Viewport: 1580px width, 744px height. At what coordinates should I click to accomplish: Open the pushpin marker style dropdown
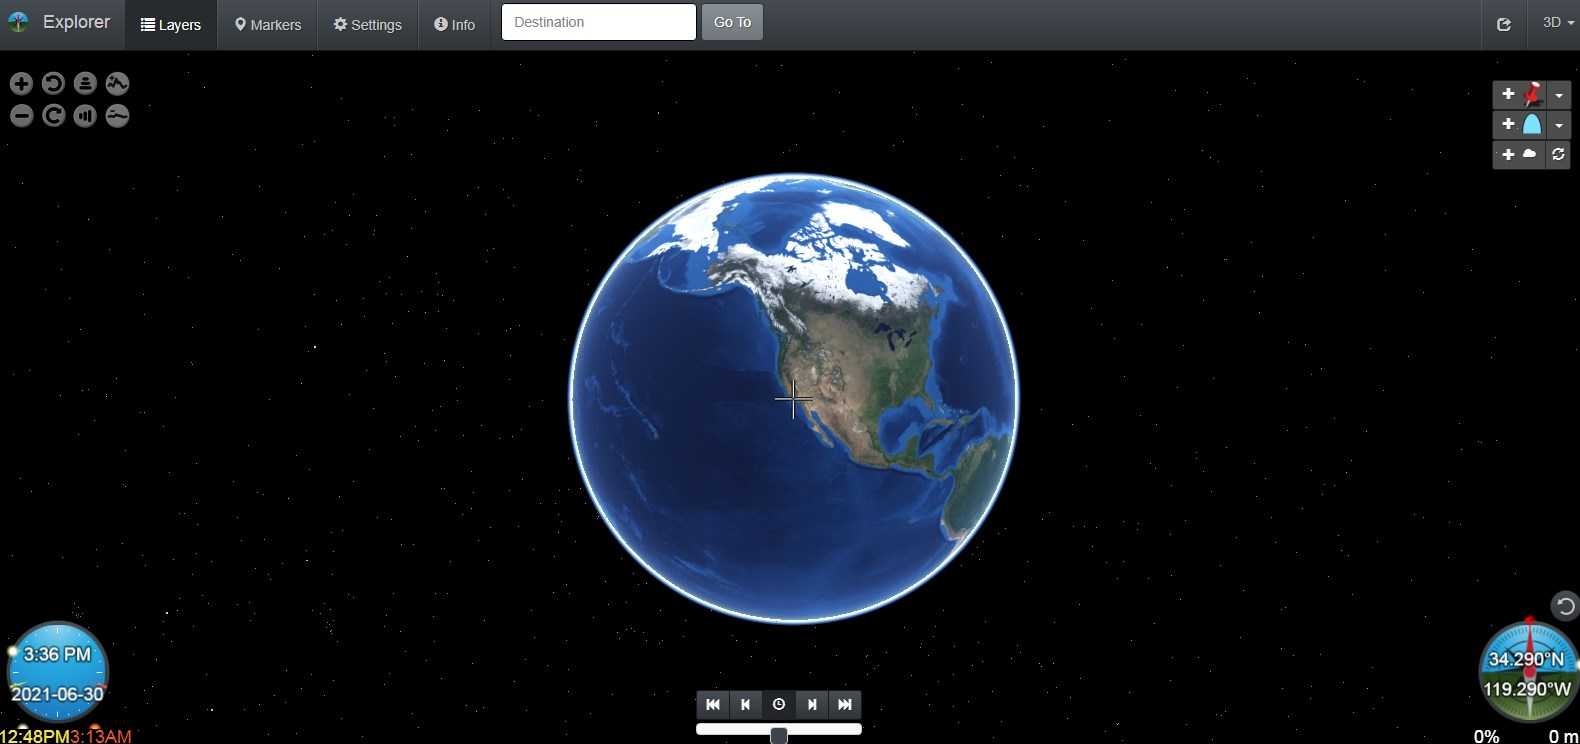click(x=1558, y=96)
